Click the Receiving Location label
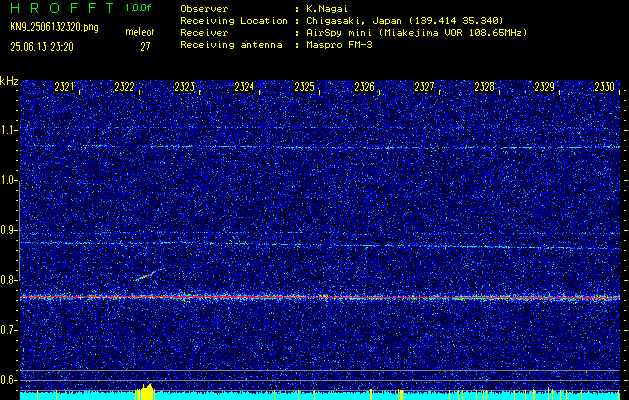The height and width of the screenshot is (400, 629). coord(234,20)
